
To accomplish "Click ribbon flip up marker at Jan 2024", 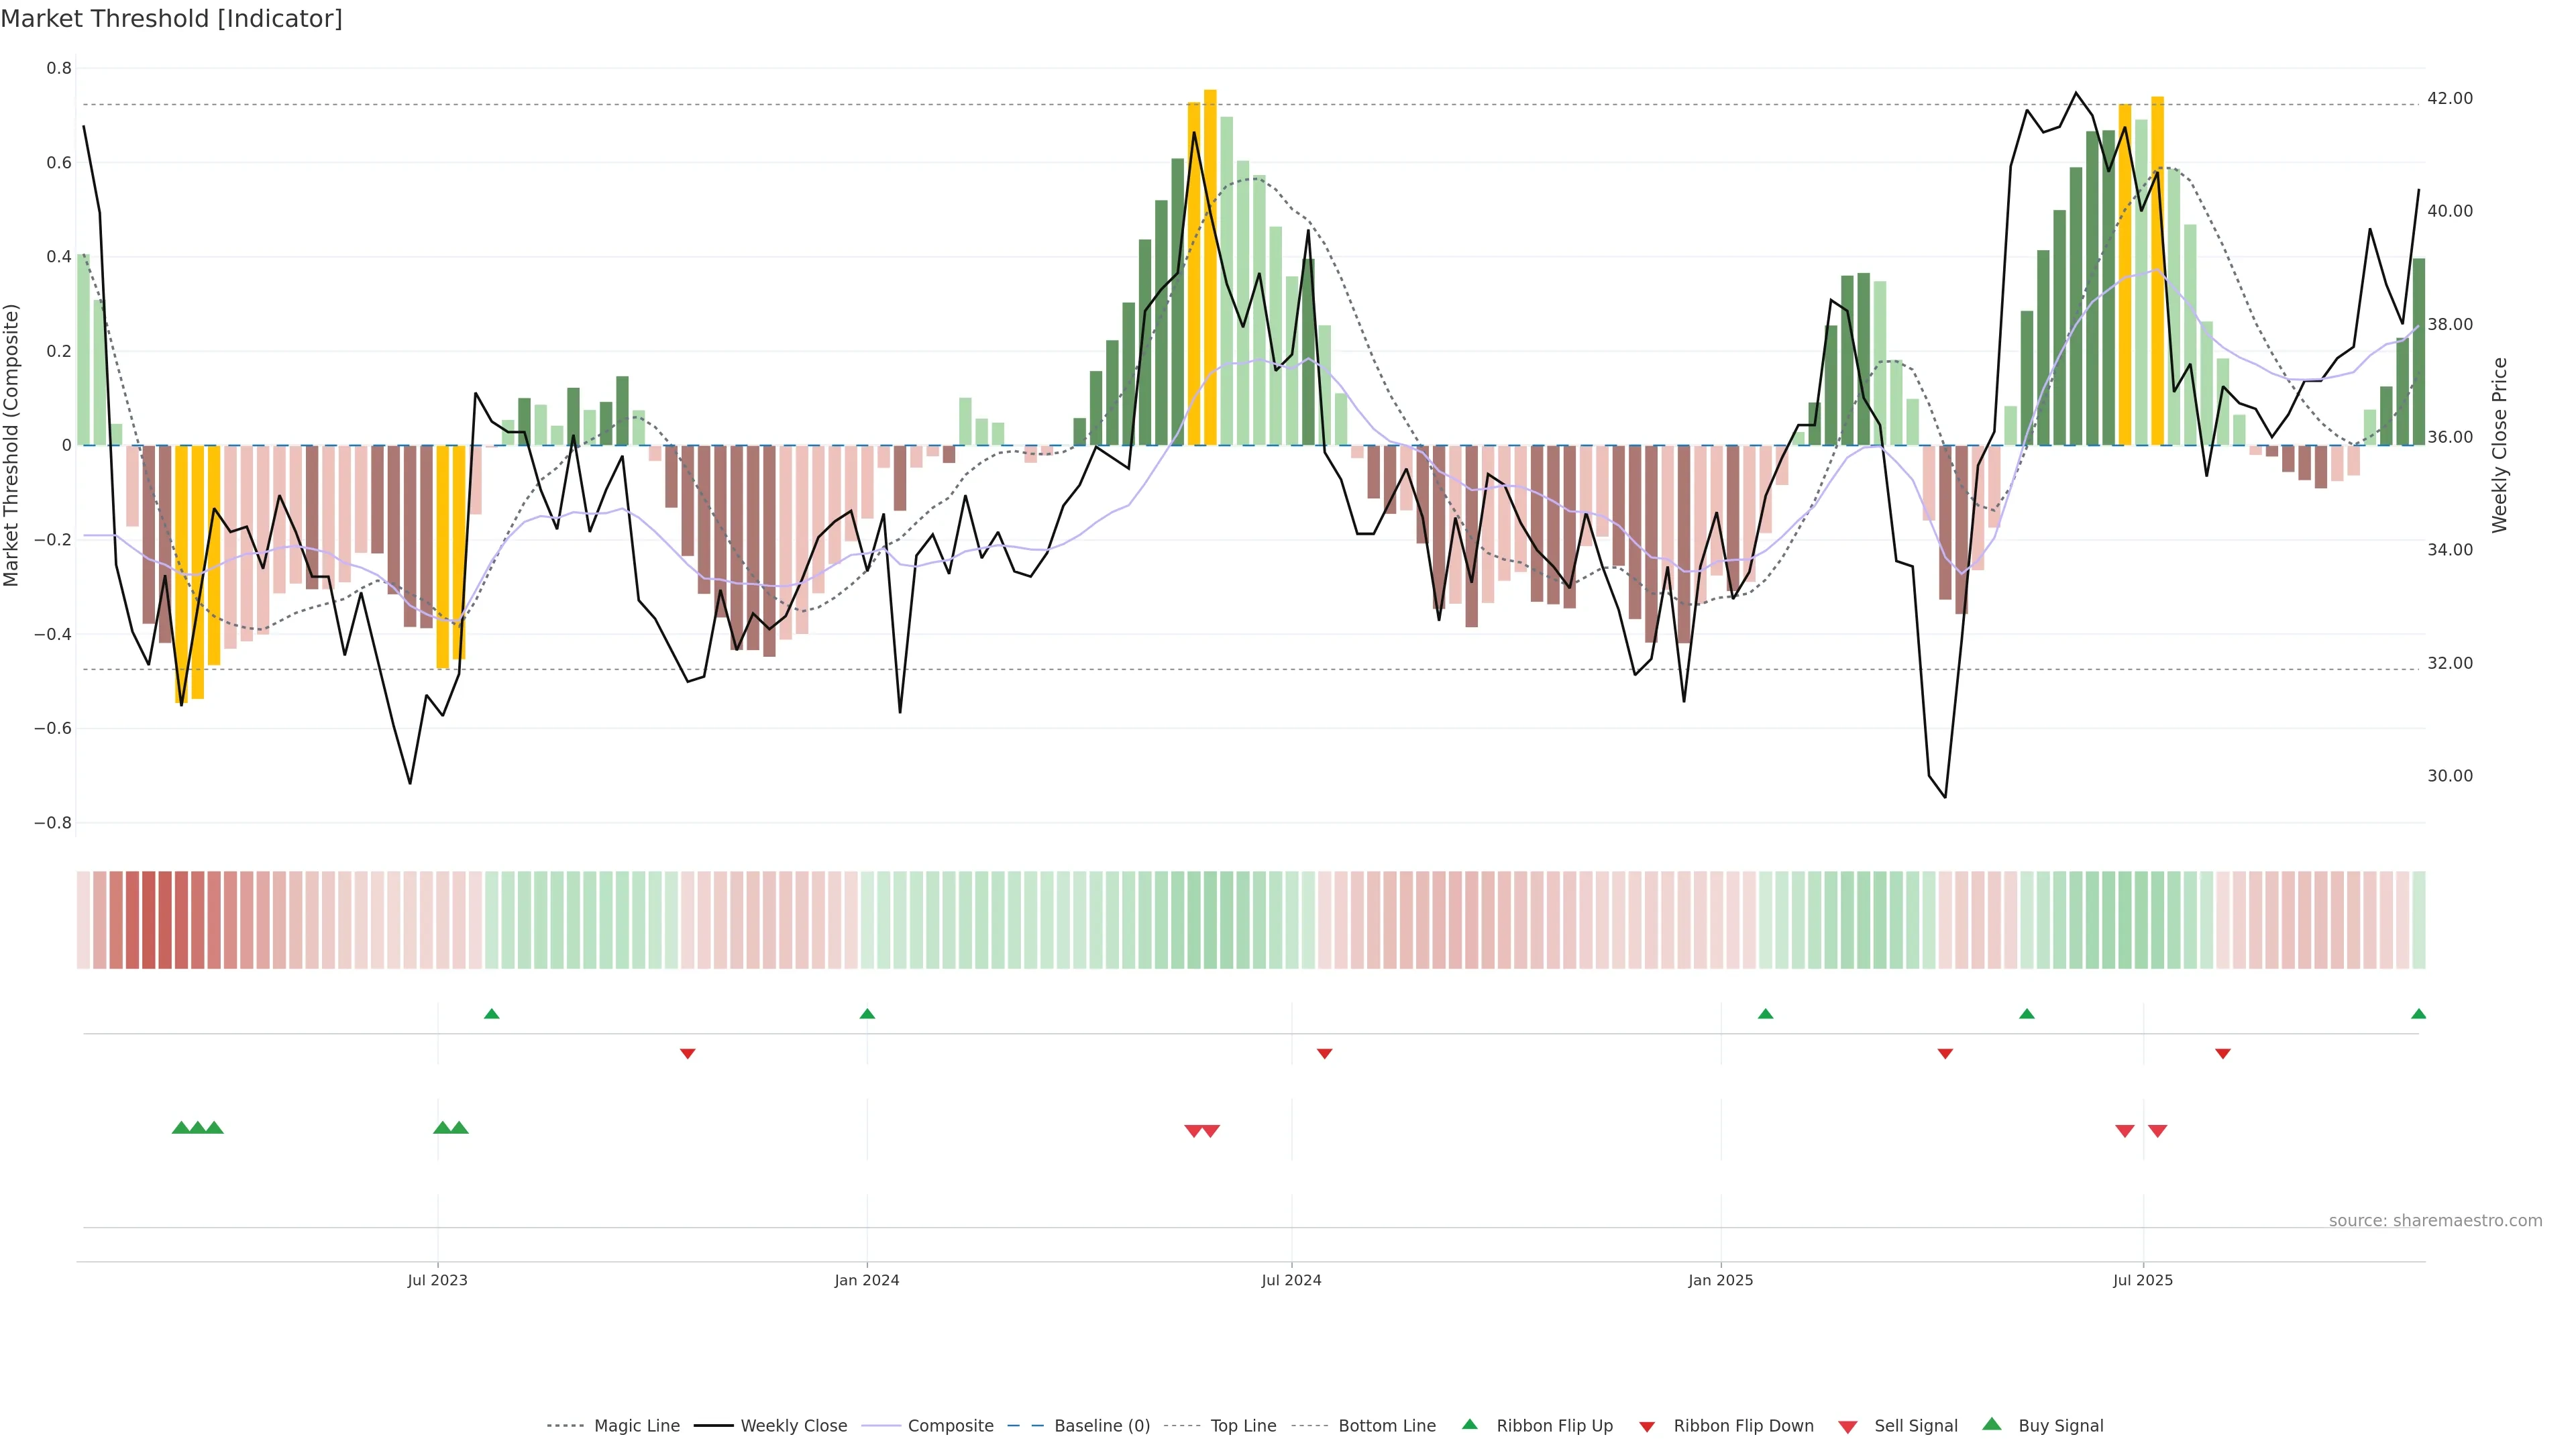I will point(867,1014).
